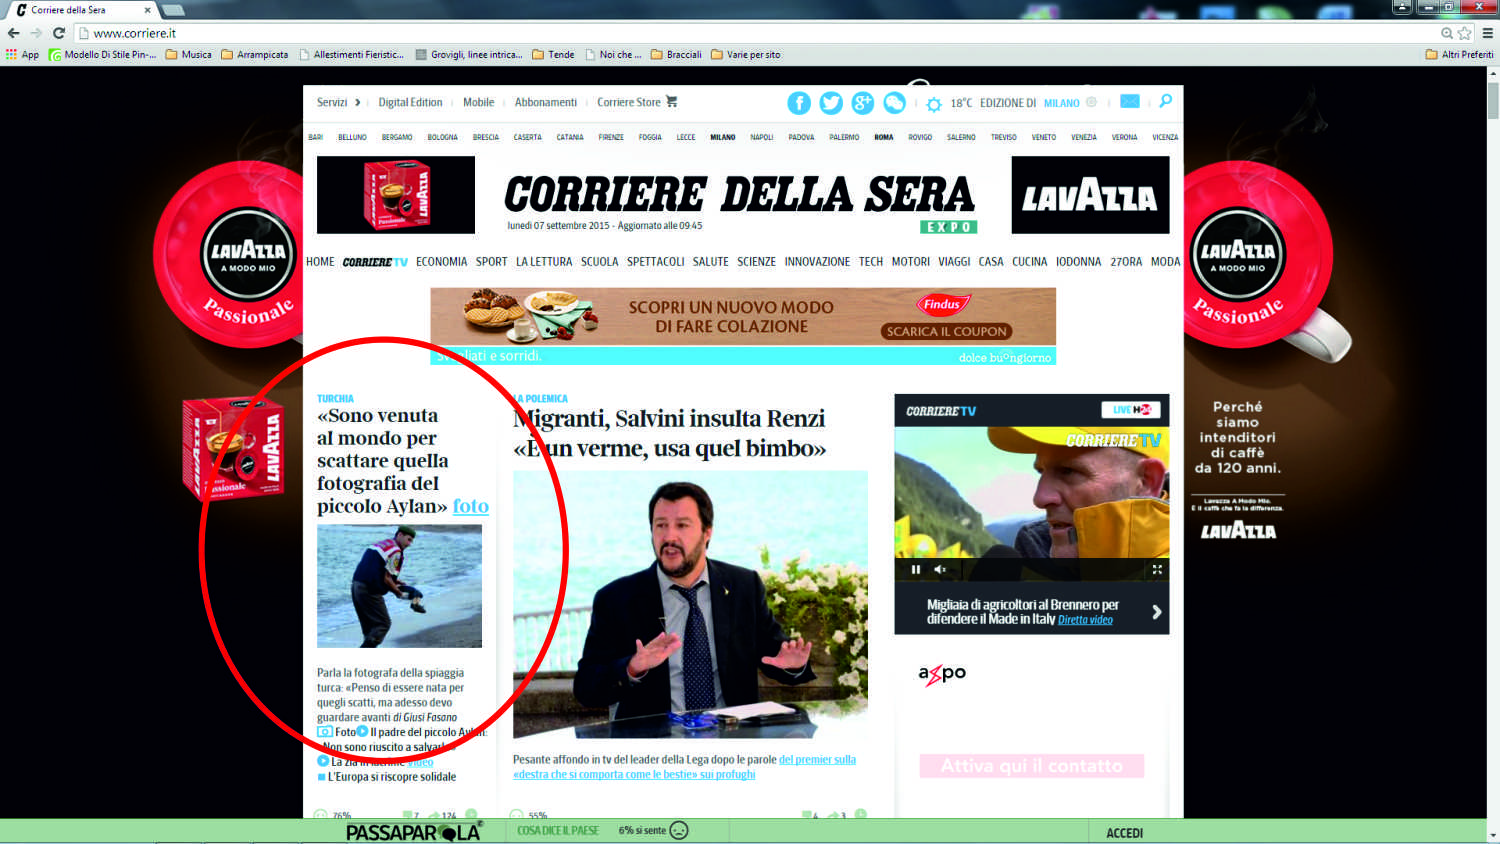The height and width of the screenshot is (844, 1500).
Task: Open the Arrampicata bookmarks folder
Action: pyautogui.click(x=255, y=55)
